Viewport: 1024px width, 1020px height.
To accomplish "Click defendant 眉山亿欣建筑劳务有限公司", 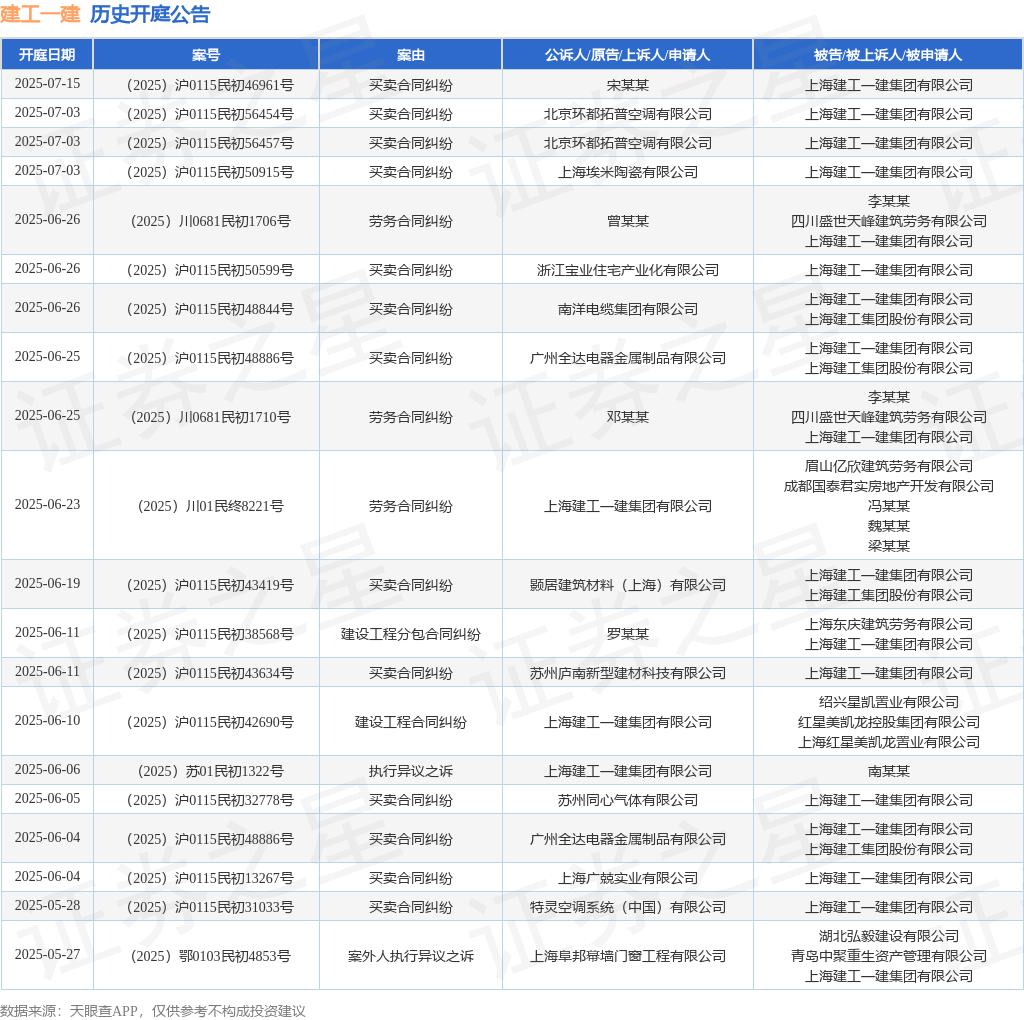I will tap(888, 466).
